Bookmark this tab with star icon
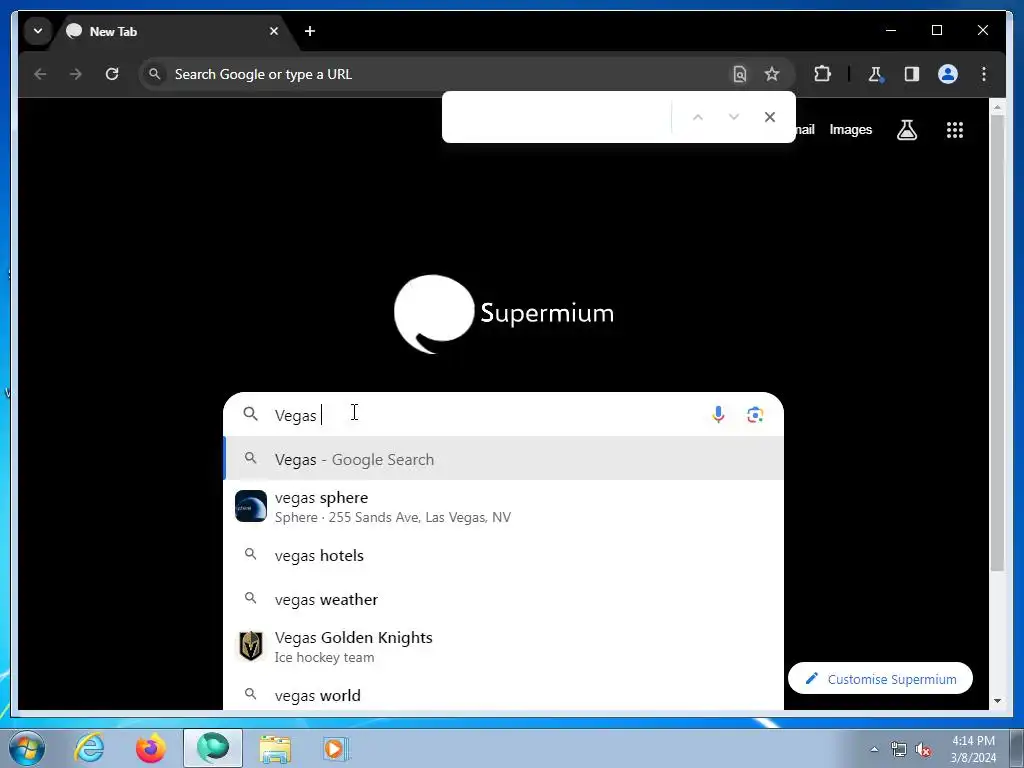Image resolution: width=1024 pixels, height=768 pixels. [x=772, y=74]
